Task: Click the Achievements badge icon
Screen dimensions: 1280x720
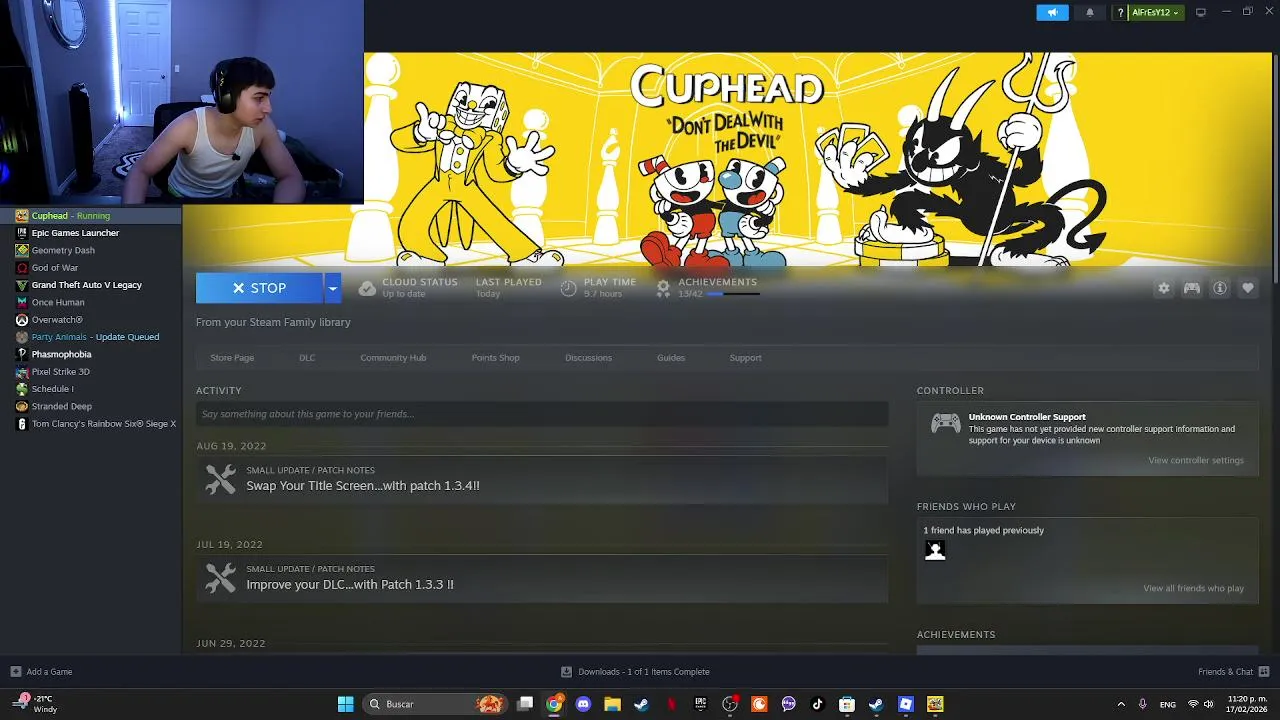Action: (x=663, y=288)
